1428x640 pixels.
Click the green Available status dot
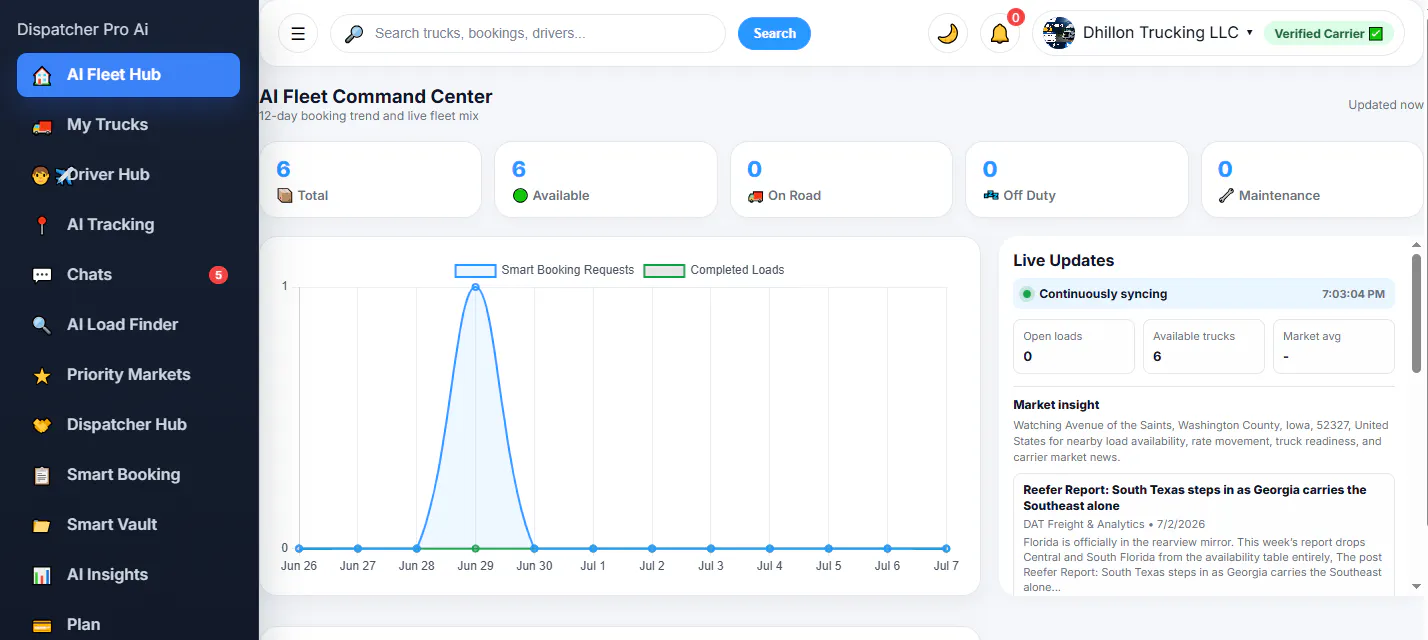(520, 195)
